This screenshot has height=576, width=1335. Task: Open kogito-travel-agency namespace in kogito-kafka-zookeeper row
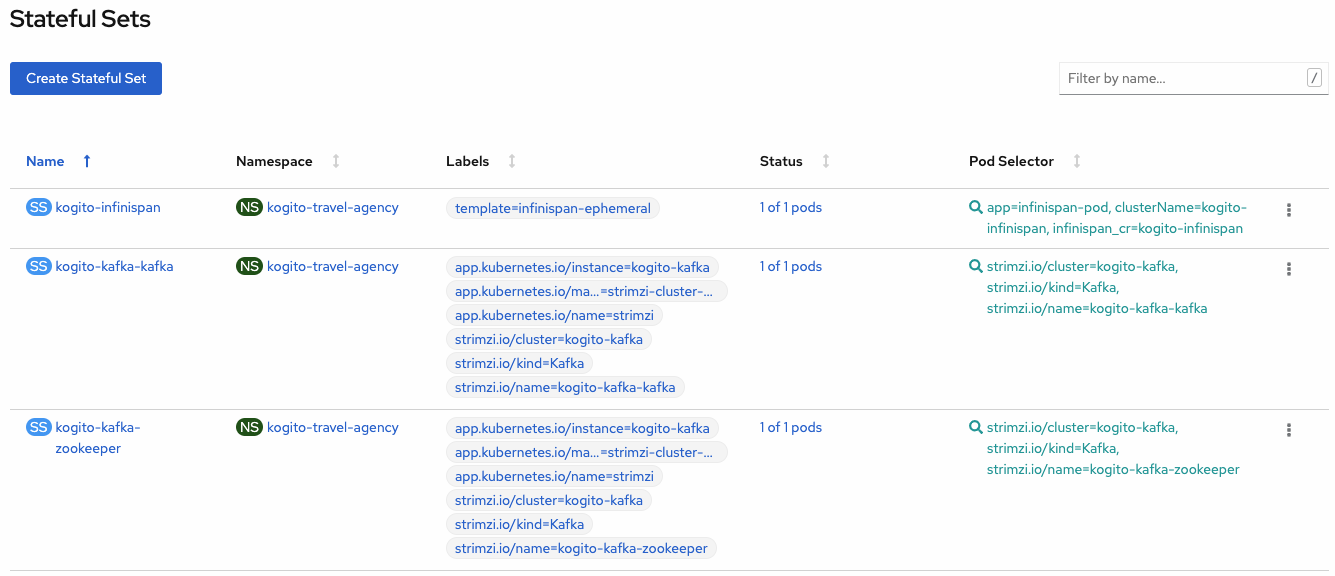[333, 427]
